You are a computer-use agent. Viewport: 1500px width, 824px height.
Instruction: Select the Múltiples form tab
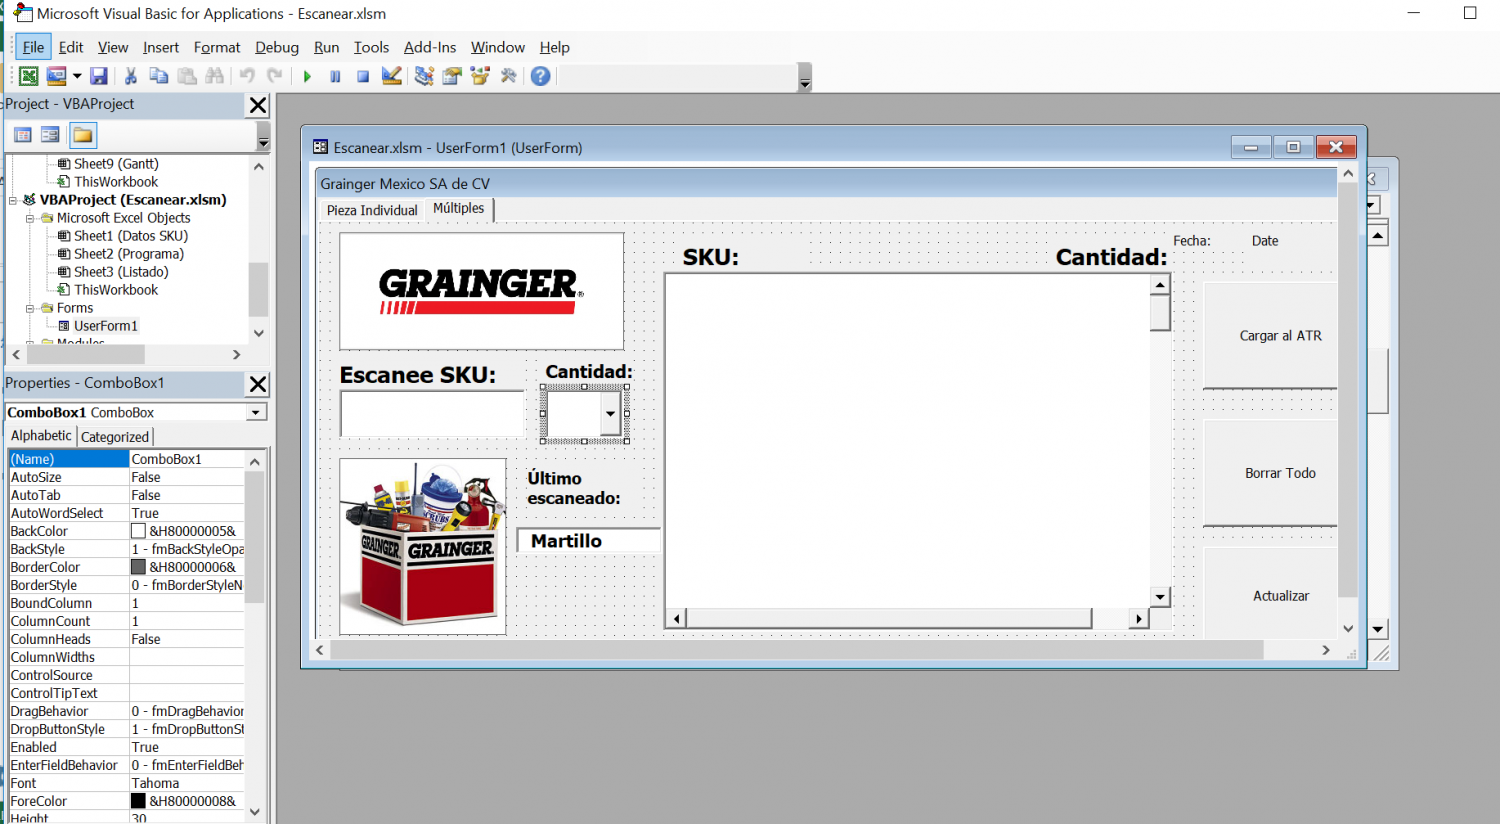tap(459, 208)
